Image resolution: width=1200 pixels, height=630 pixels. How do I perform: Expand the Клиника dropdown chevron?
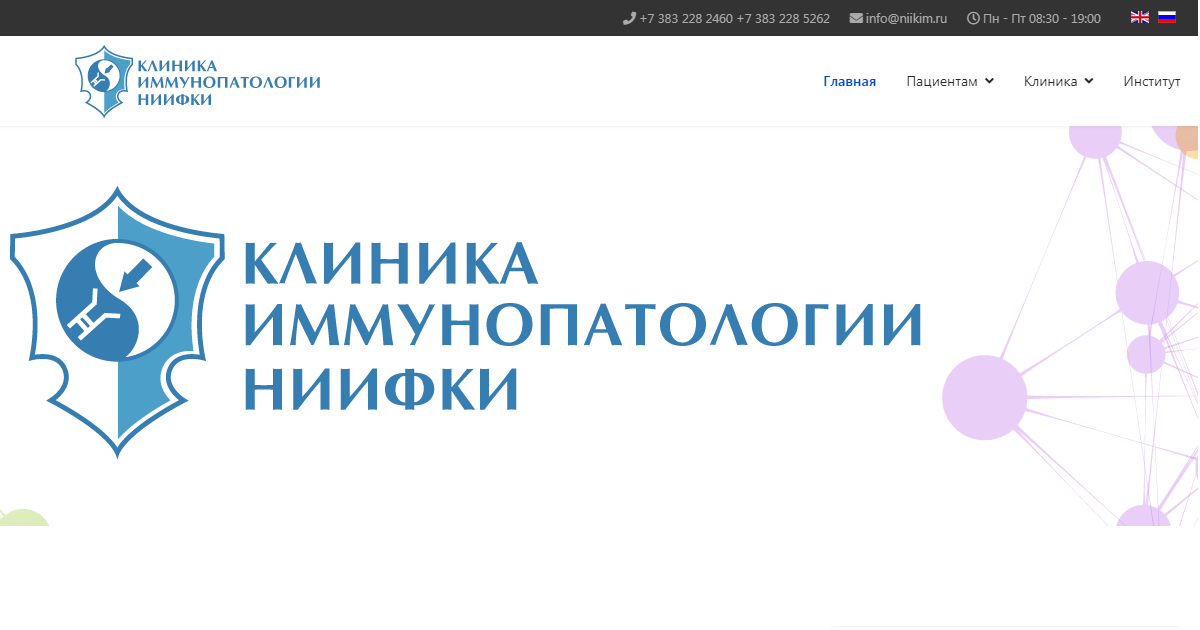click(1089, 81)
